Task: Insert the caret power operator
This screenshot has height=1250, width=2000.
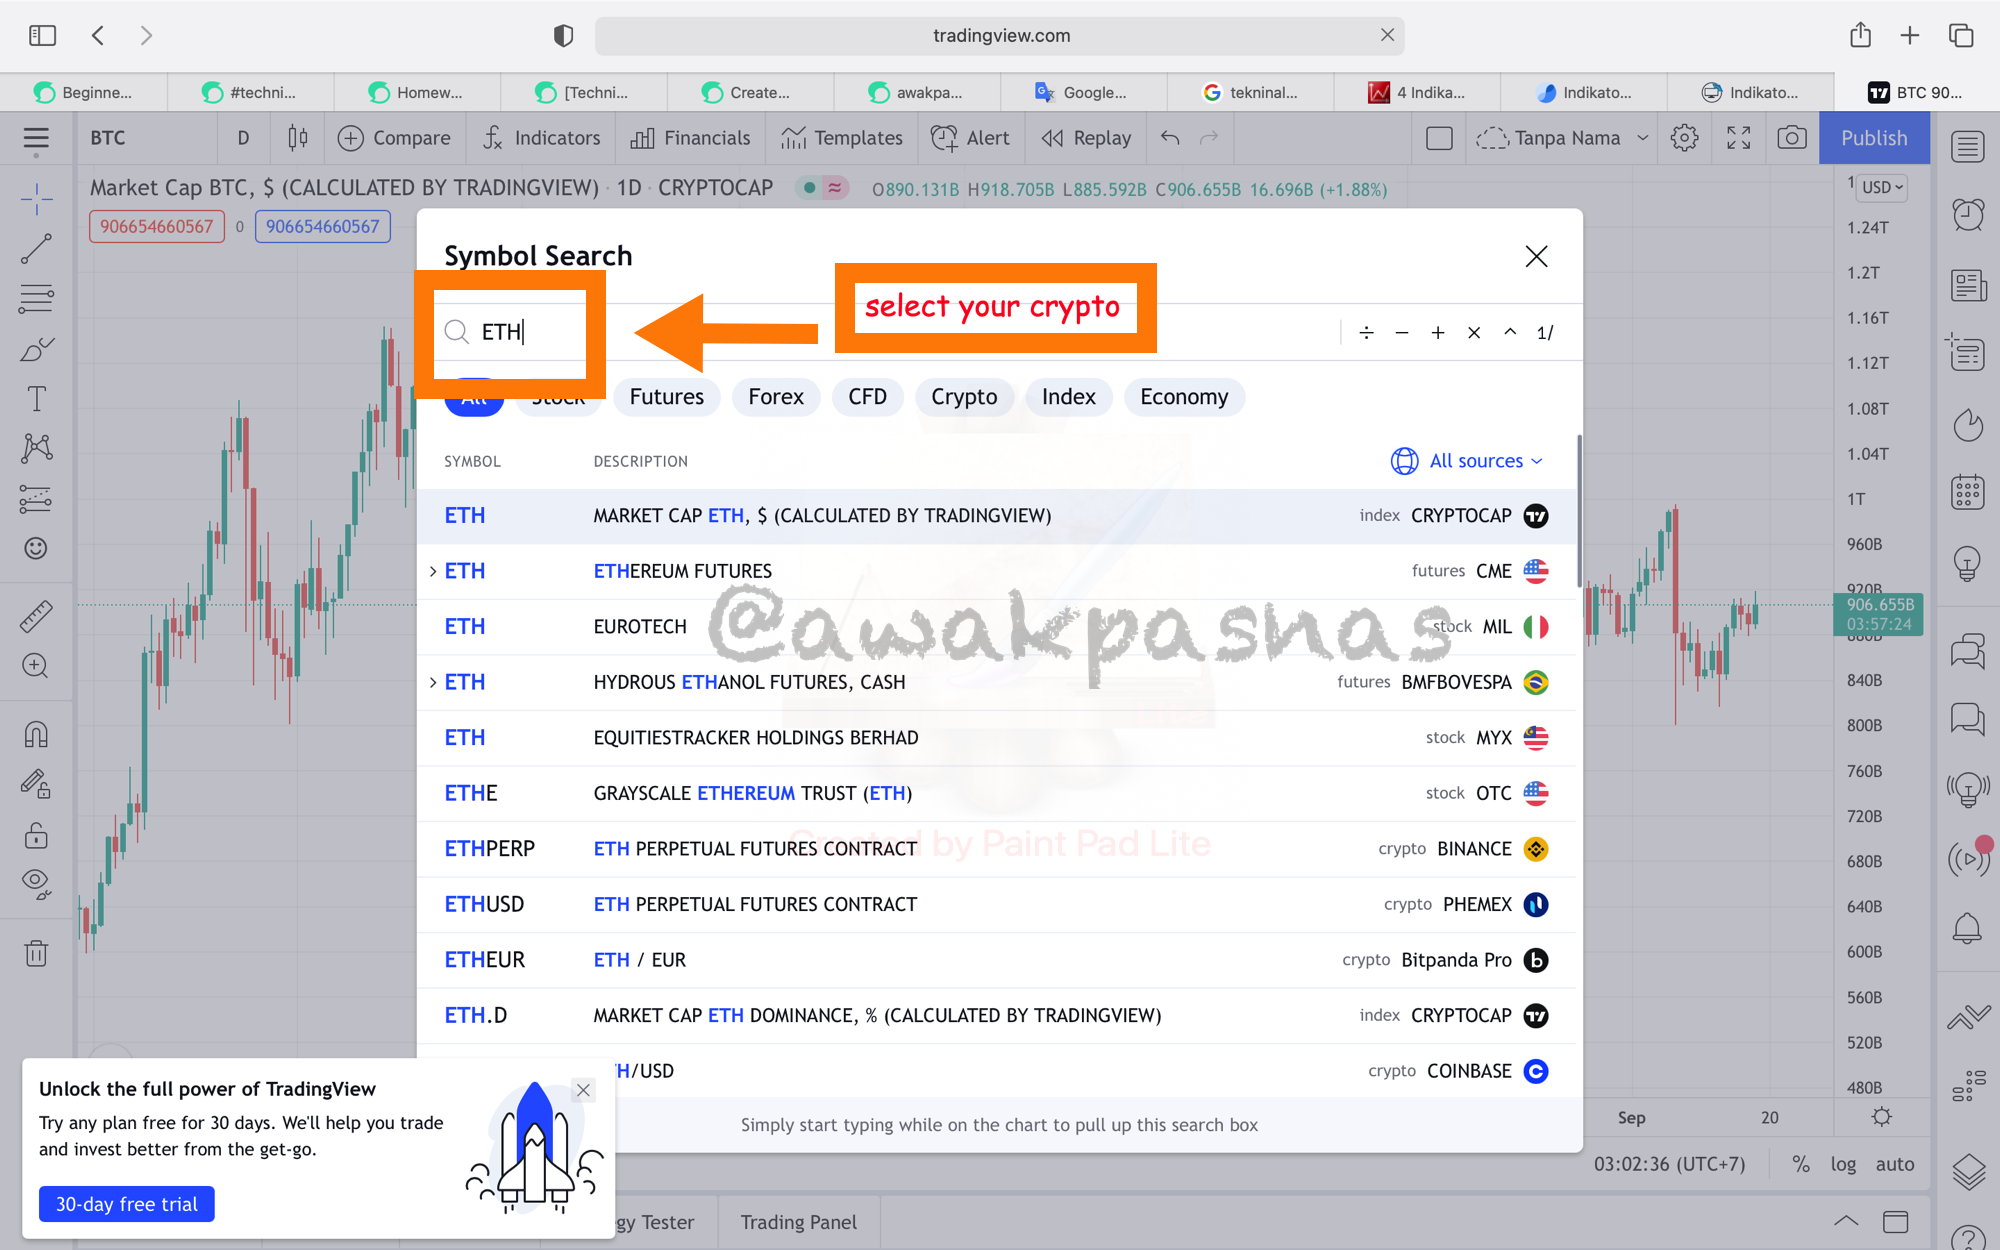Action: coord(1510,332)
